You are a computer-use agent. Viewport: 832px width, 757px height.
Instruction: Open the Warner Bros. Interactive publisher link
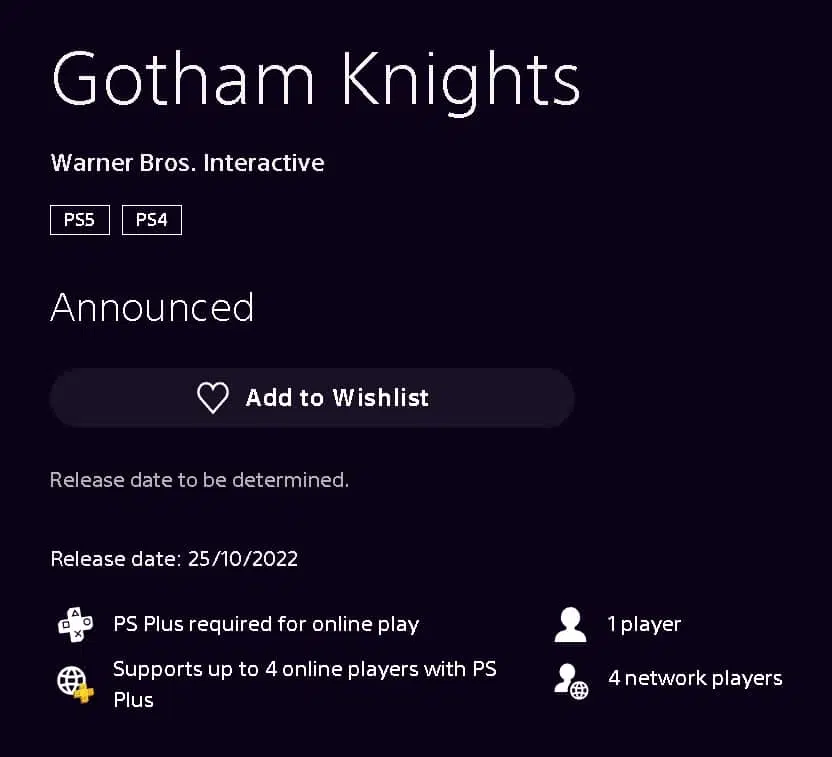coord(187,163)
